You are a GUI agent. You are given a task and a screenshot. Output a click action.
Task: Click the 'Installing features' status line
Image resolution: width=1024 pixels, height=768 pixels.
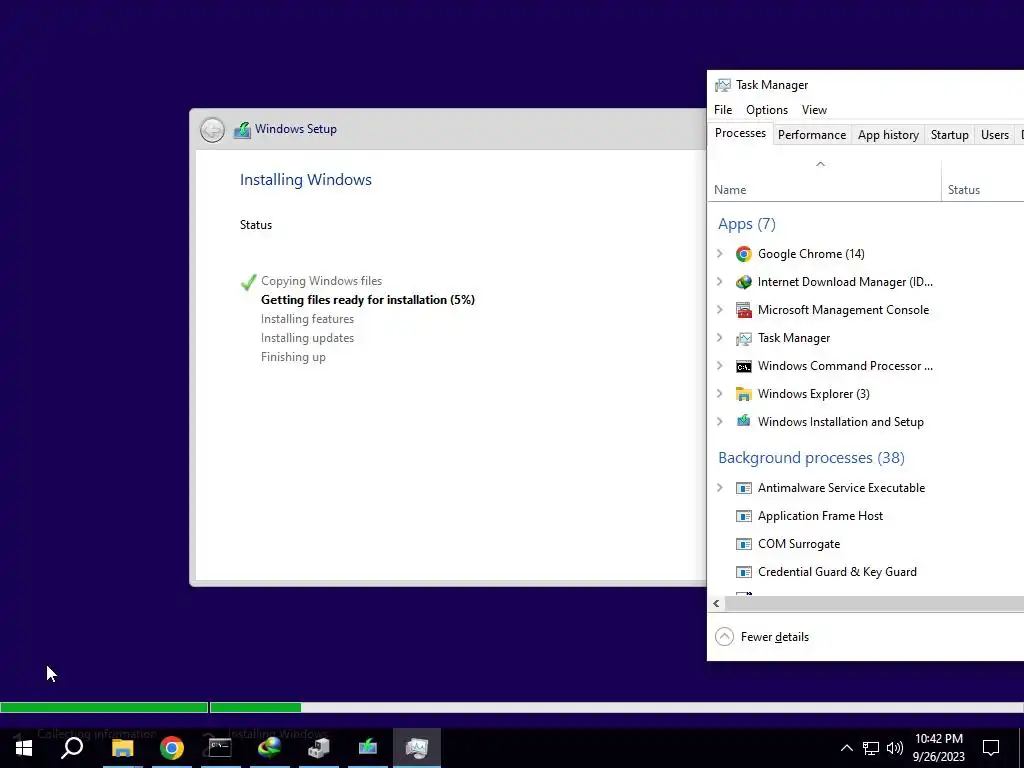tap(307, 319)
